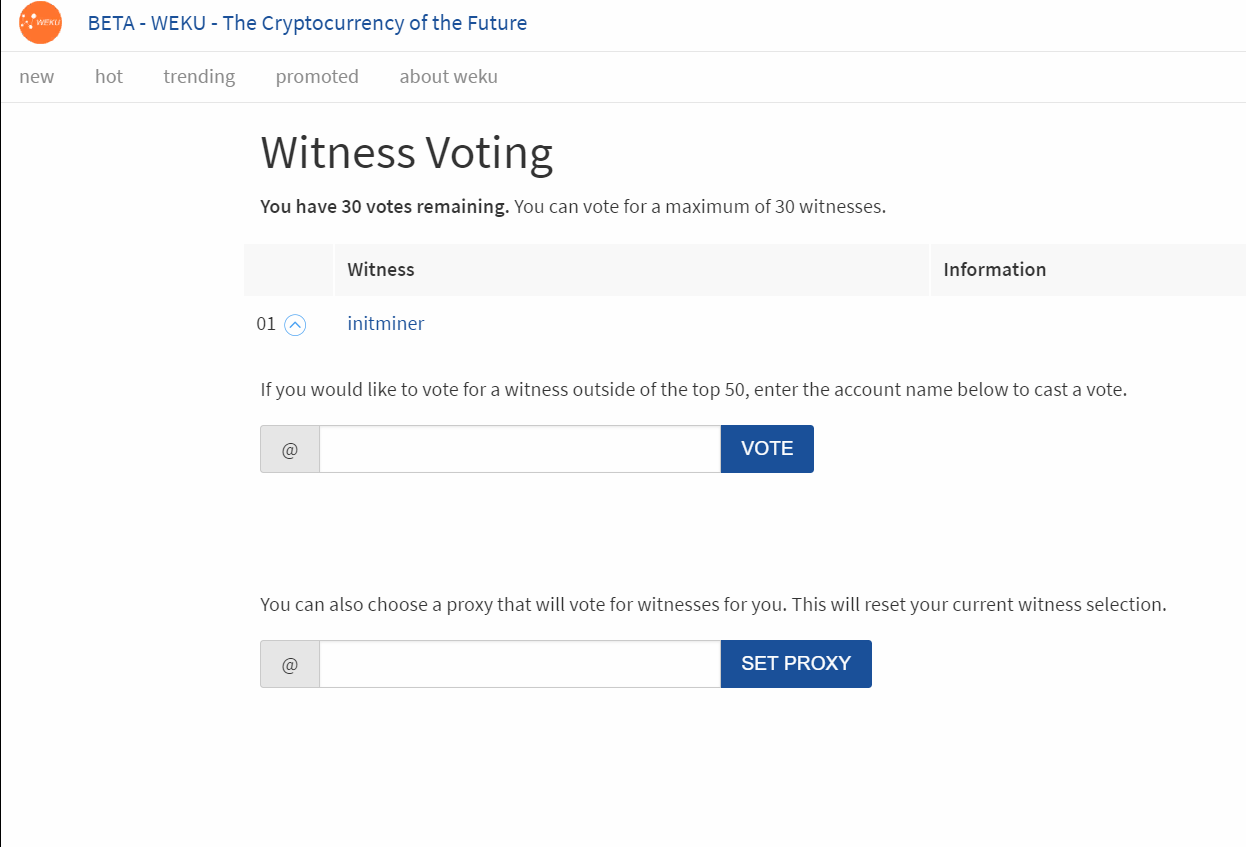Open the initminer witness profile link
1246x847 pixels.
[386, 324]
